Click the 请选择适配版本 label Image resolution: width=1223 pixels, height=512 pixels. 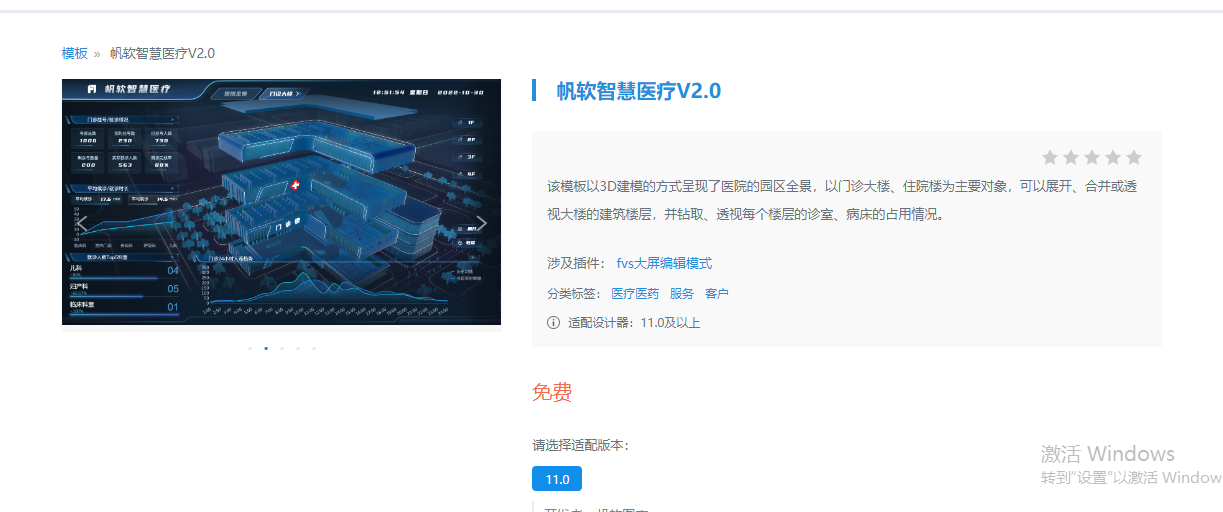(x=581, y=445)
